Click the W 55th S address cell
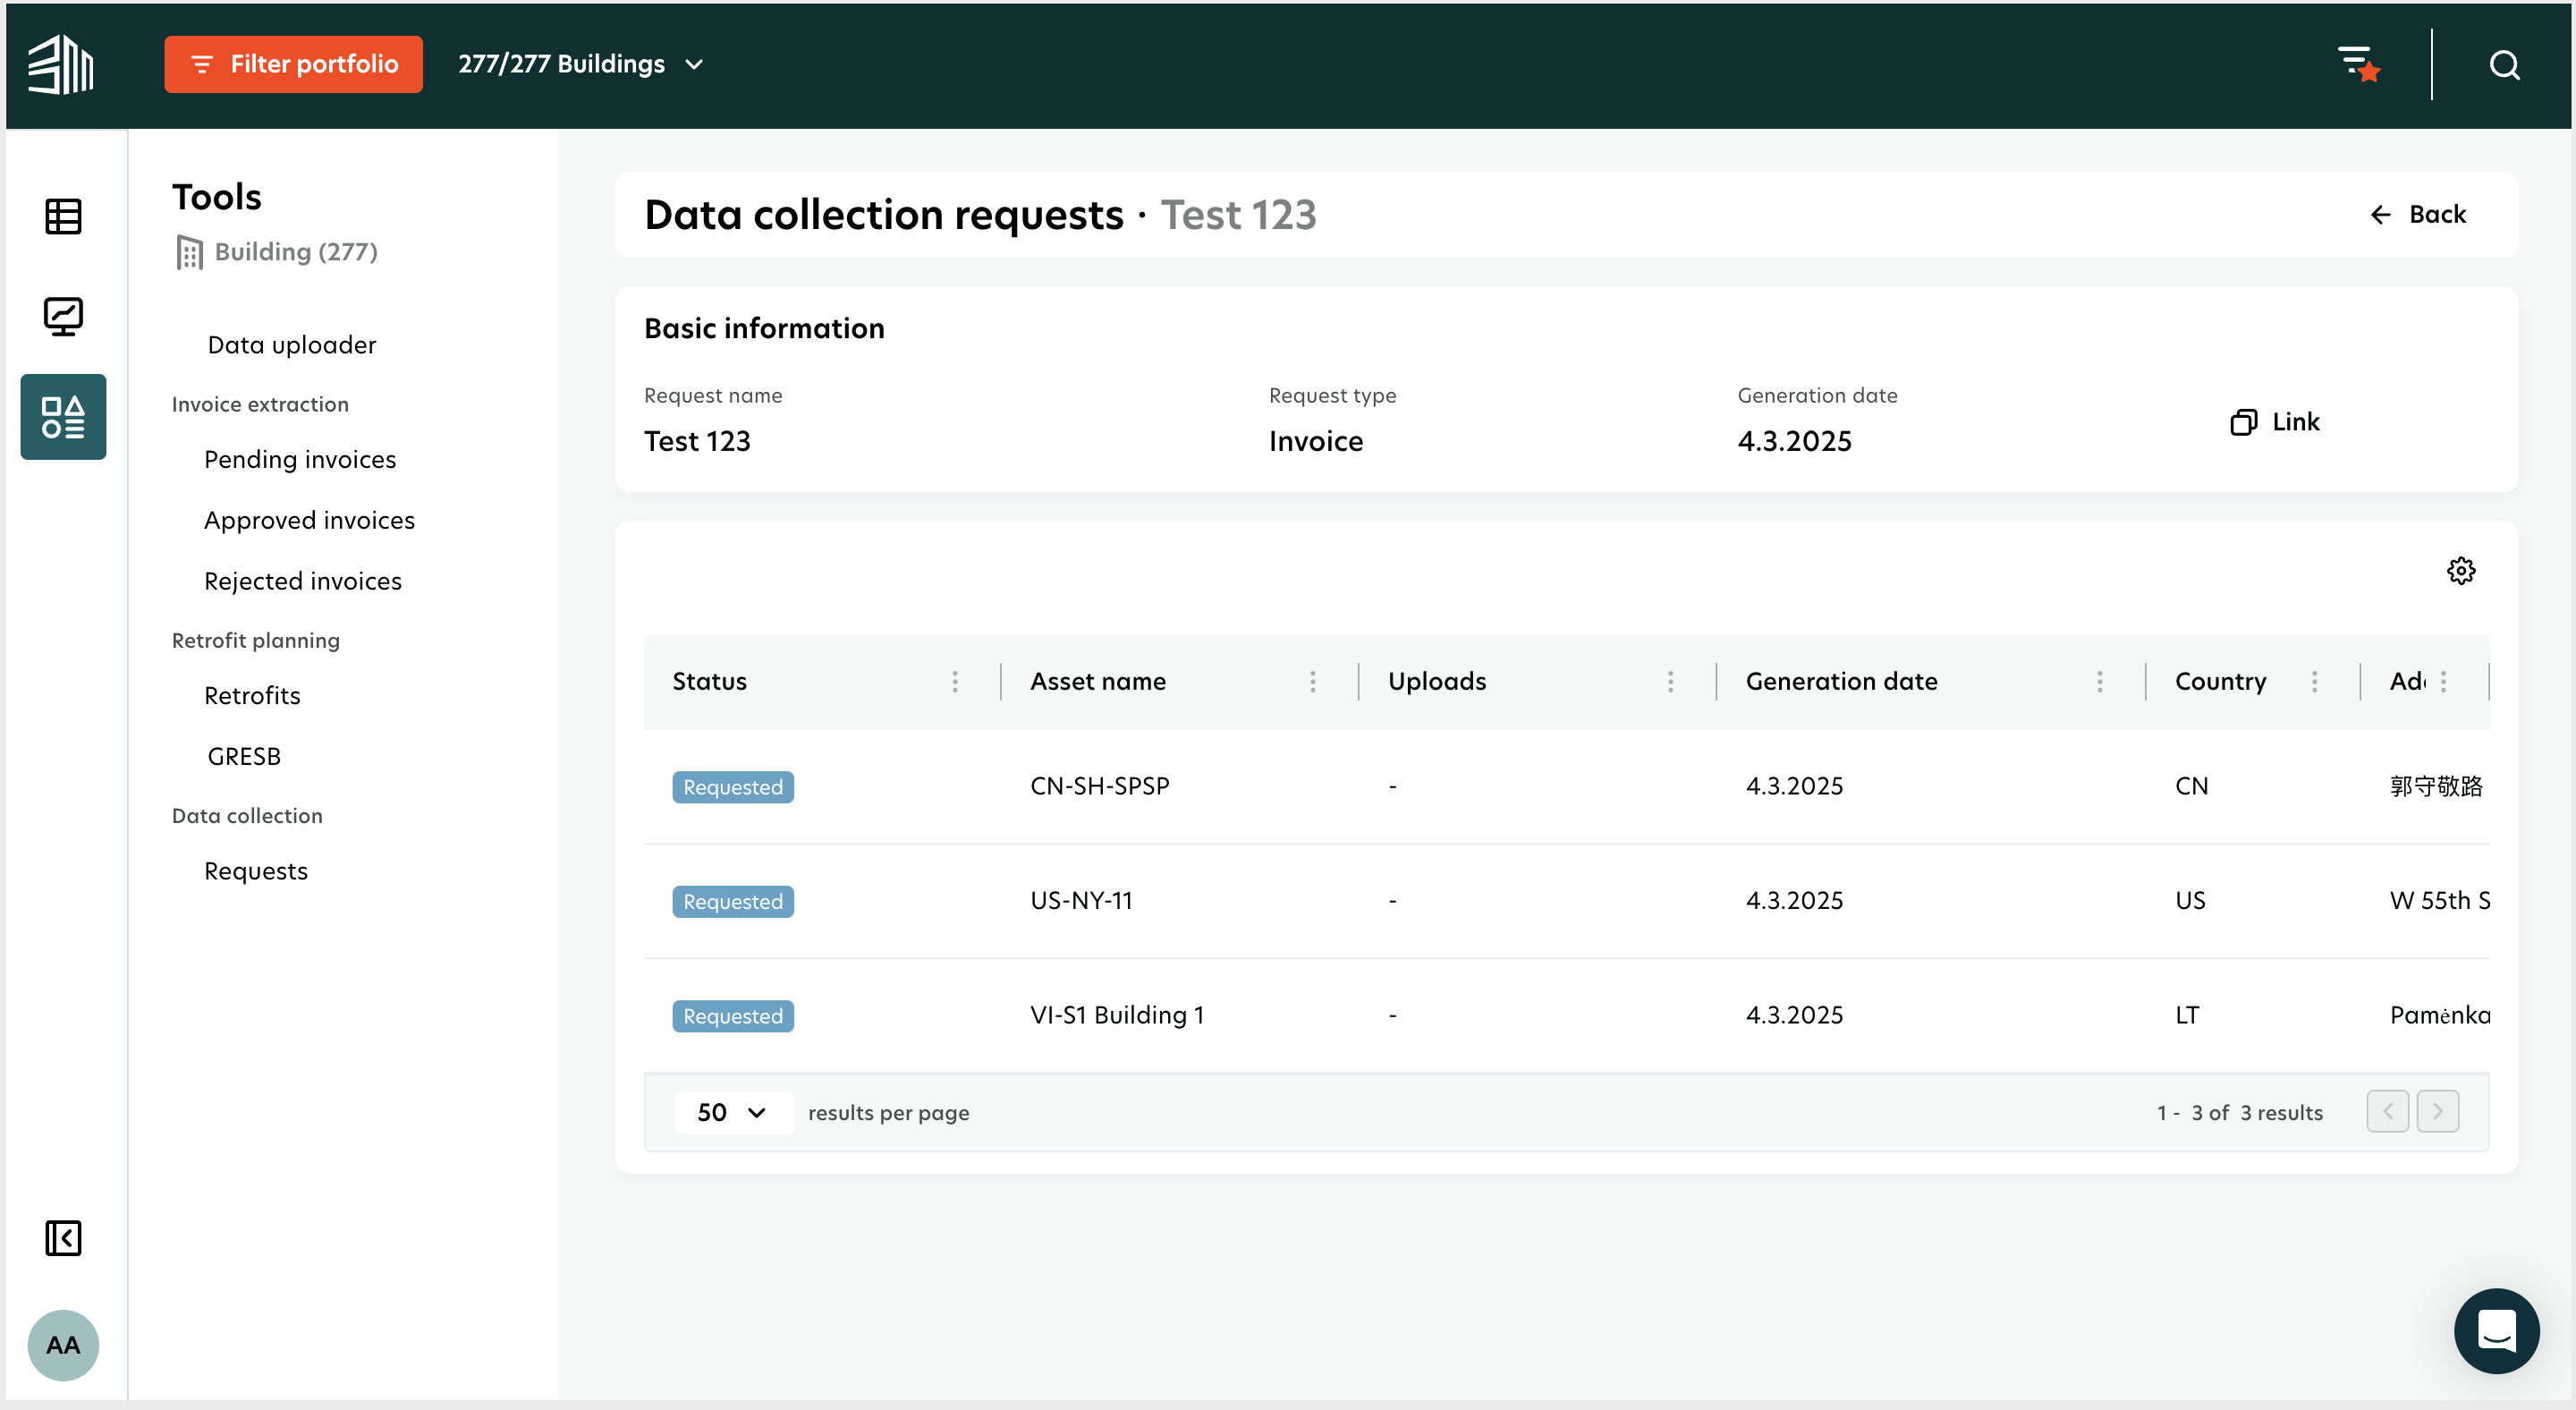Viewport: 2576px width, 1410px height. [x=2439, y=901]
